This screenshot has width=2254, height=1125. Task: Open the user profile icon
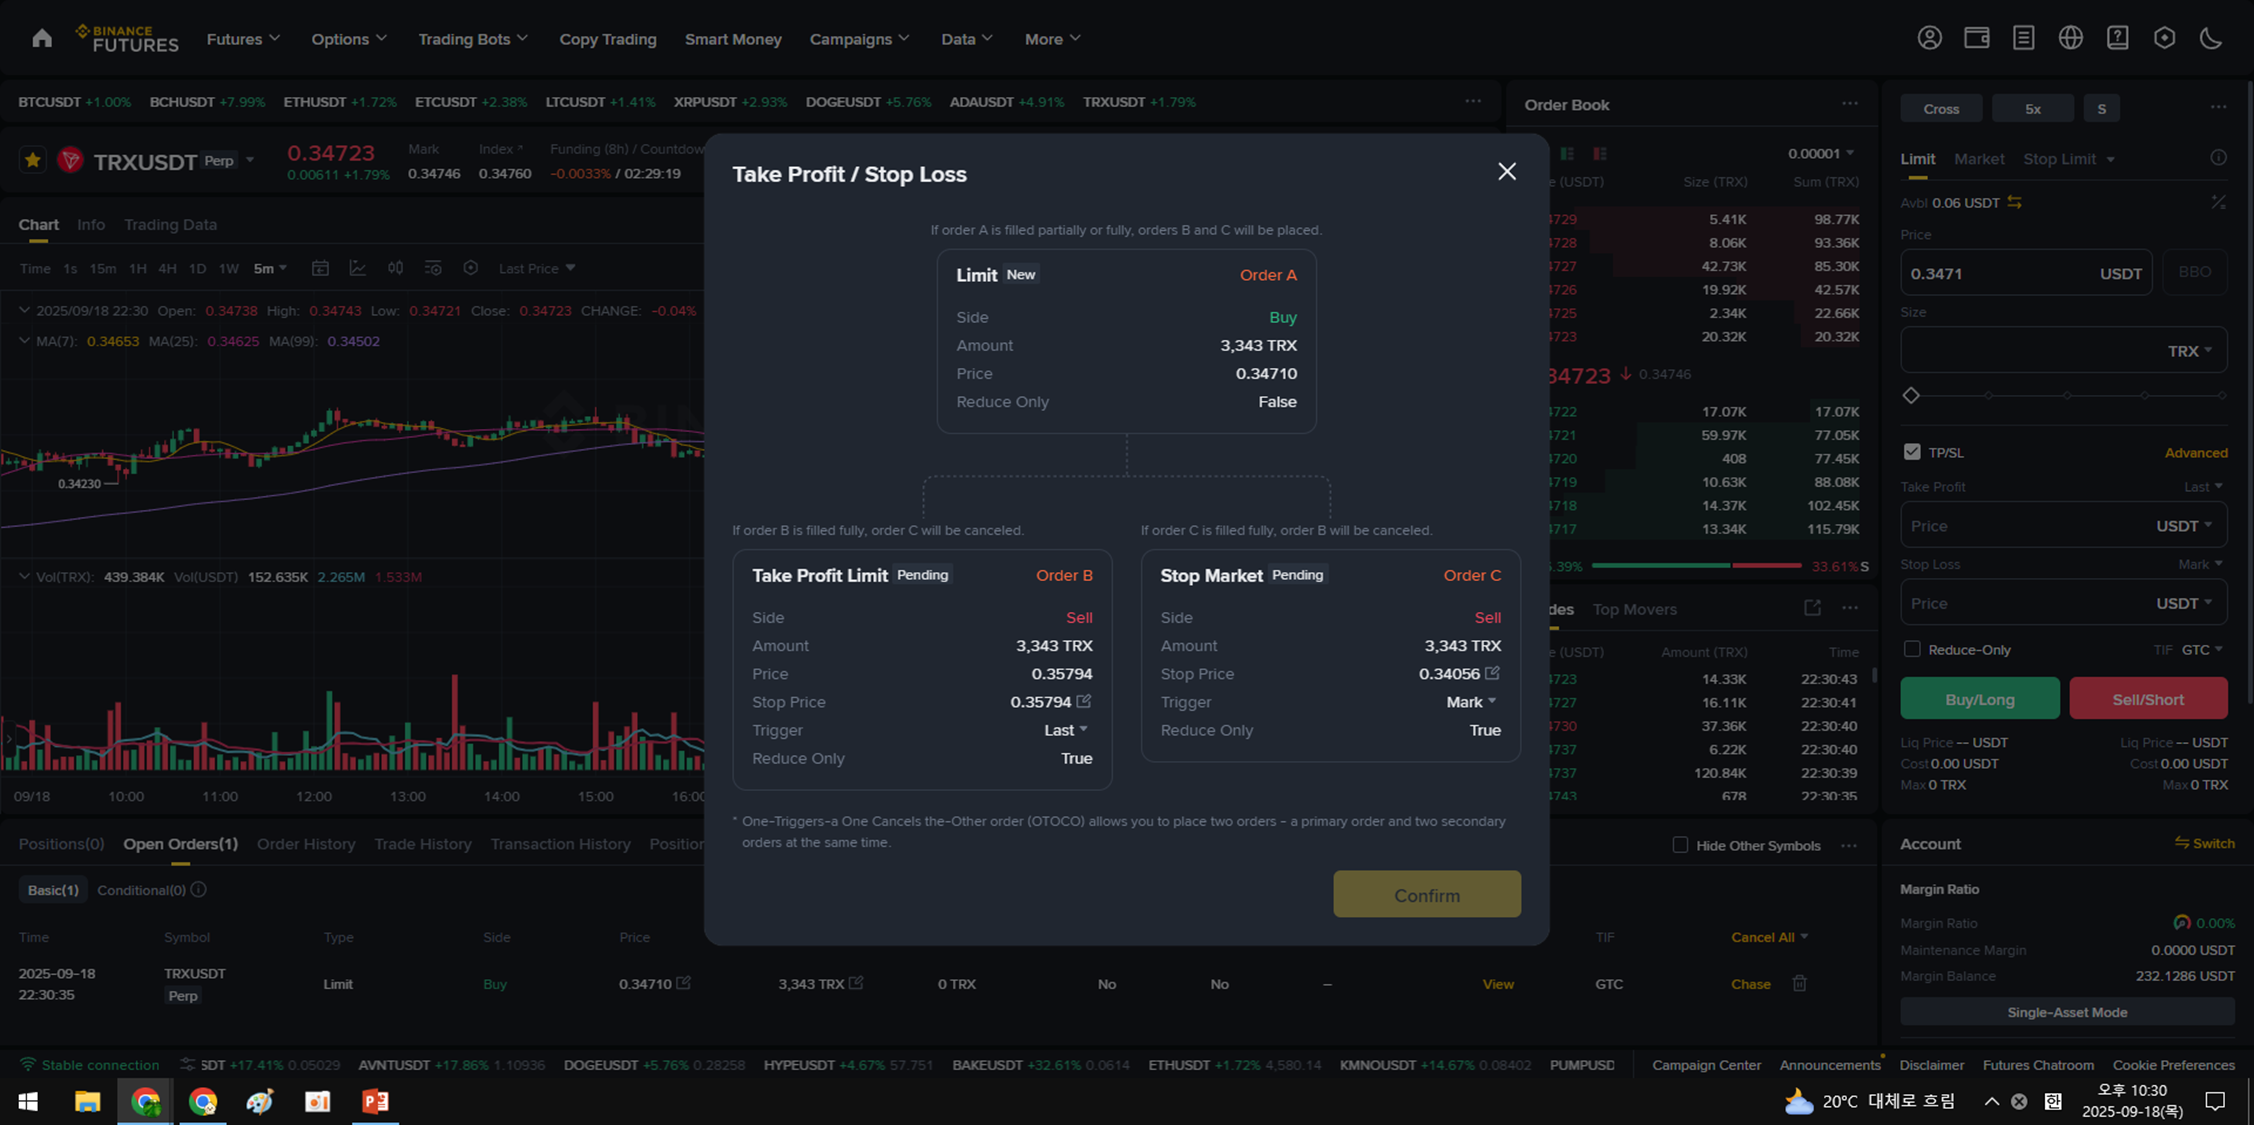pyautogui.click(x=1929, y=38)
